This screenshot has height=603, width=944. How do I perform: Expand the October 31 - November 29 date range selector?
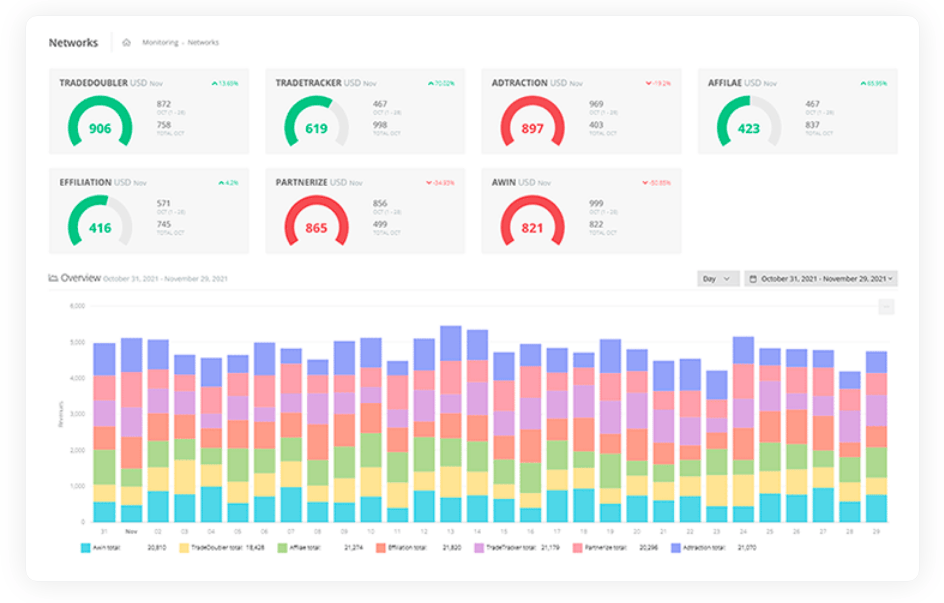click(x=820, y=278)
